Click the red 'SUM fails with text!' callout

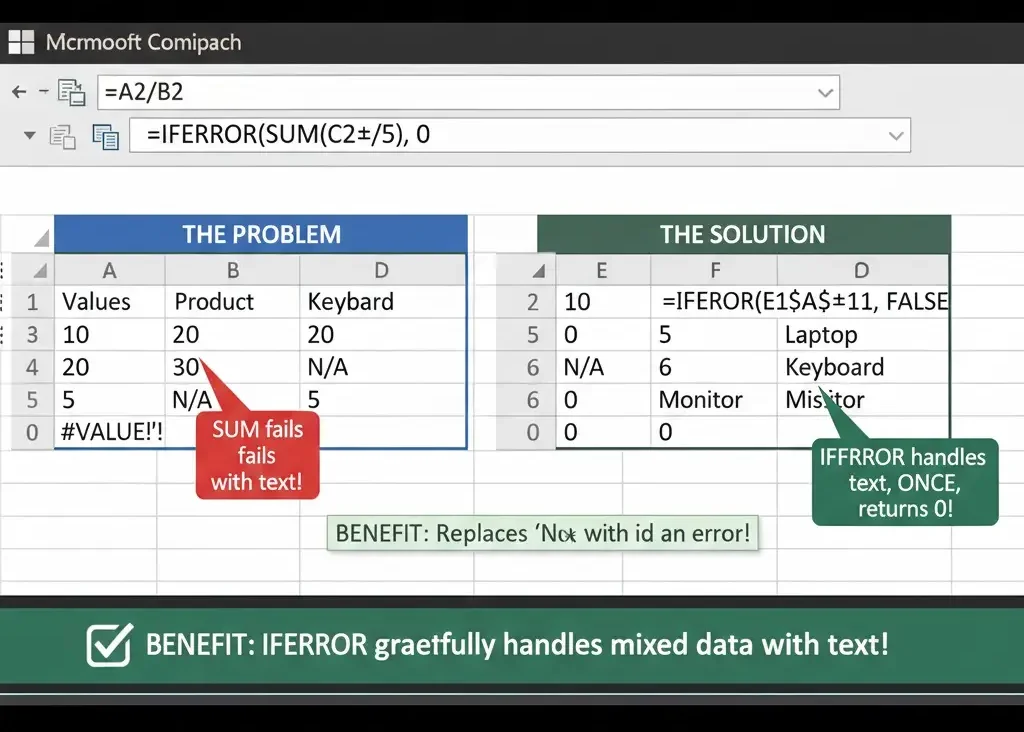(256, 455)
